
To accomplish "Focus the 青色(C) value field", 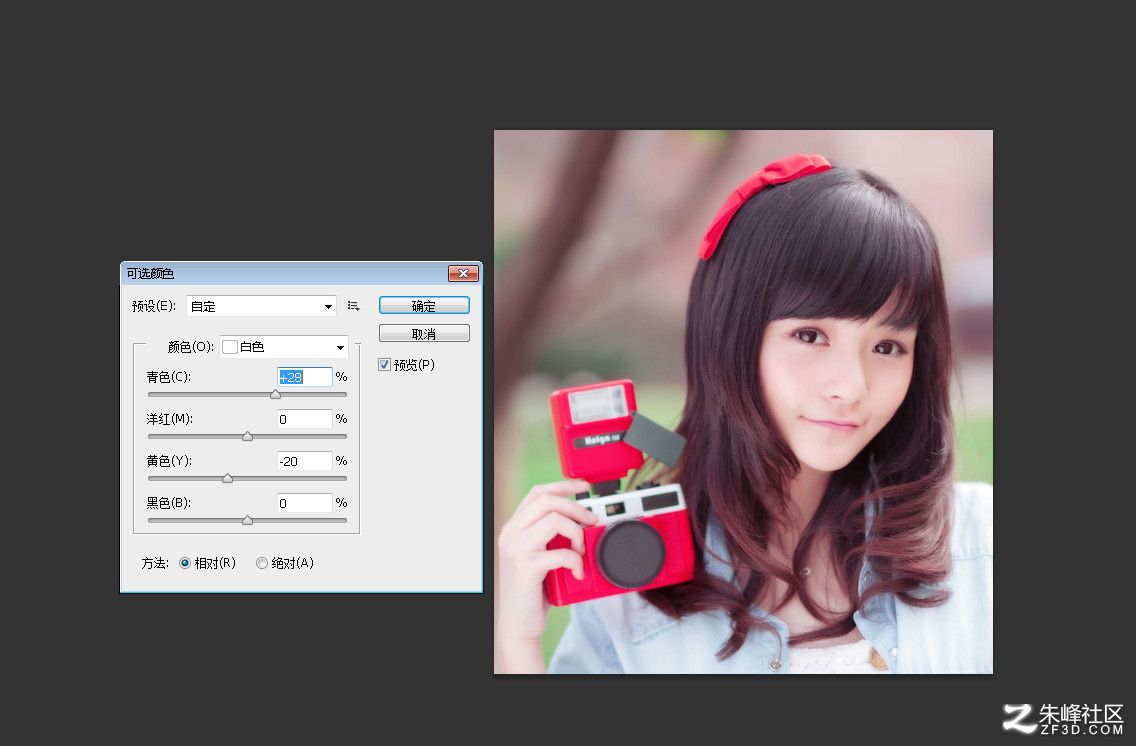I will pyautogui.click(x=305, y=377).
